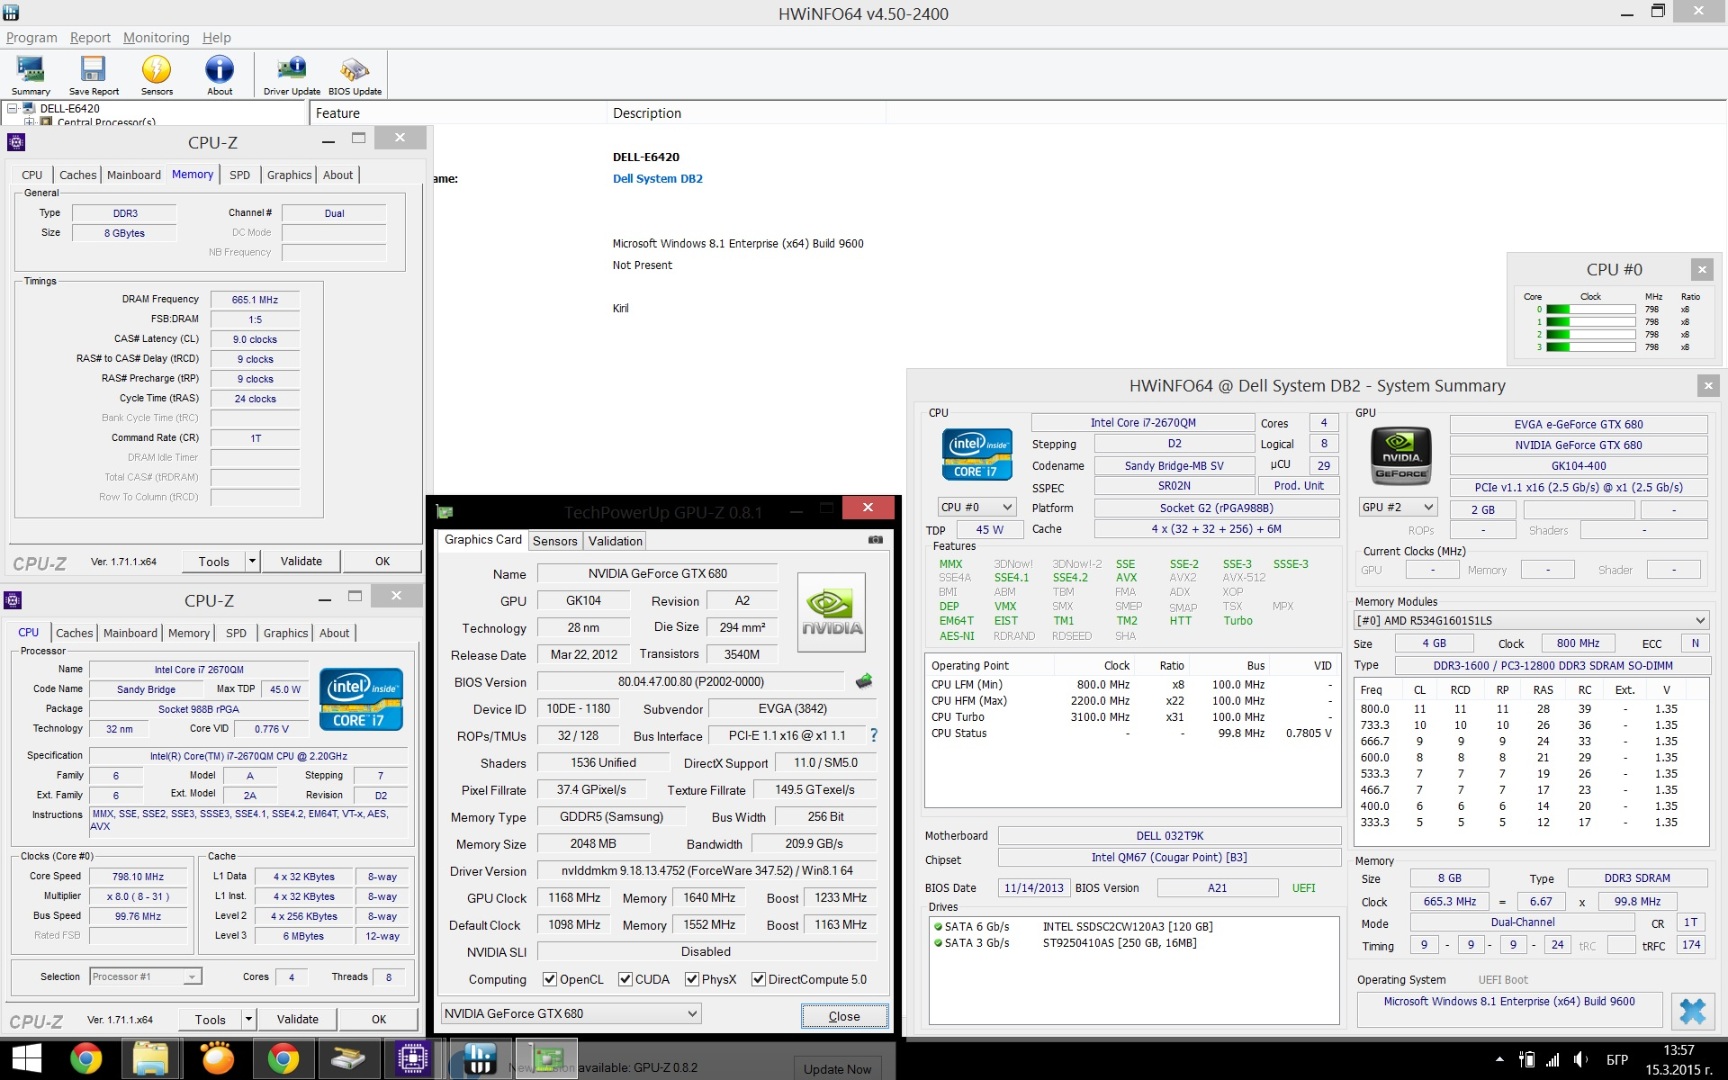Open GPU-Z card selector NVIDIA GeForce GTX 680
Viewport: 1728px width, 1080px height.
571,1013
